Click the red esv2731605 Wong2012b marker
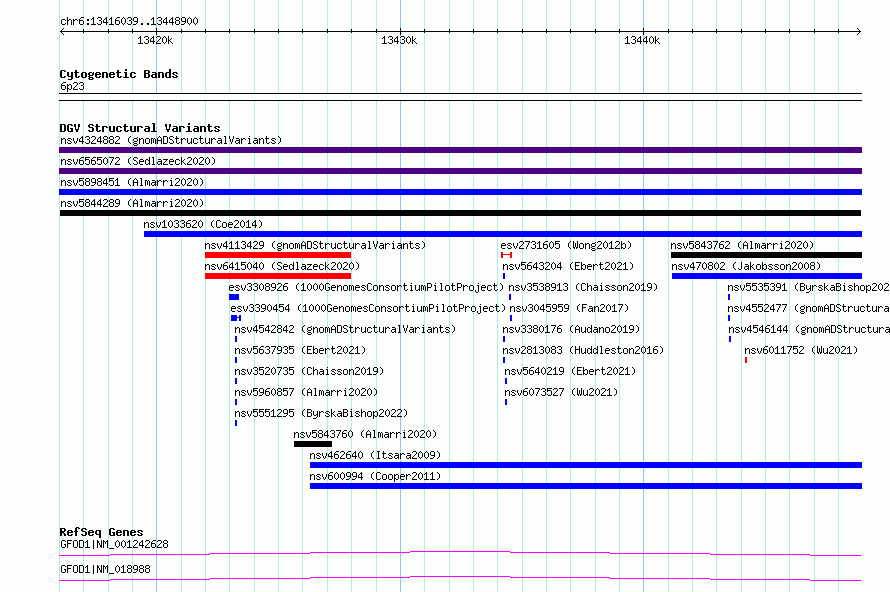Viewport: 890px width, 592px height. point(507,255)
